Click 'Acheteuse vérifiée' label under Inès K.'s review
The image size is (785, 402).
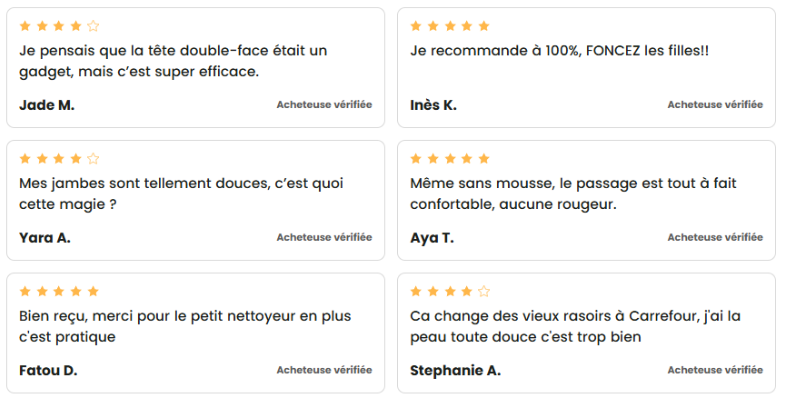(715, 105)
